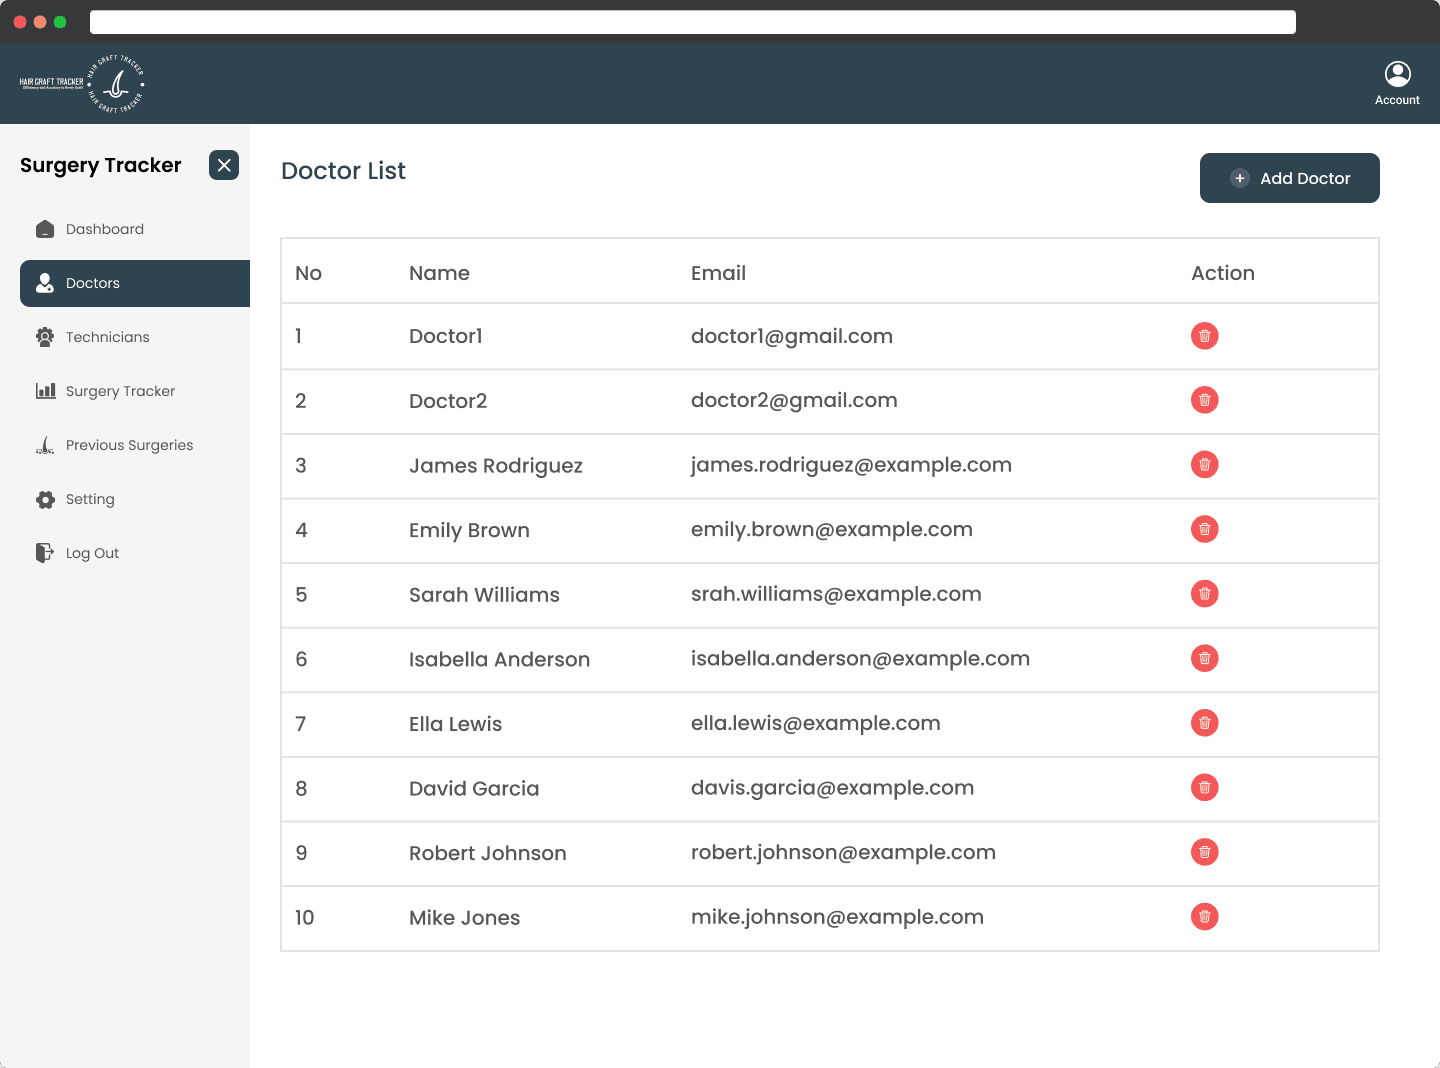Delete Ella Lewis with trash icon
The height and width of the screenshot is (1068, 1440).
(x=1204, y=723)
